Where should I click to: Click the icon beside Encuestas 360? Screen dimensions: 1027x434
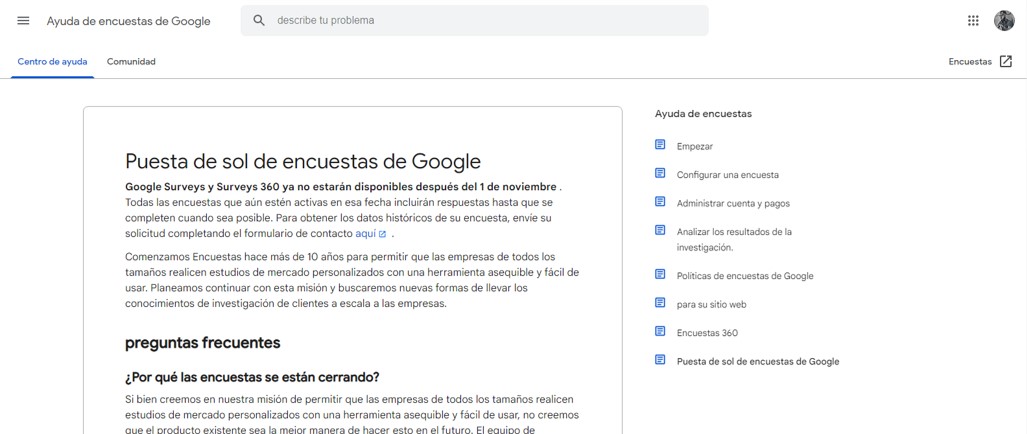click(x=660, y=331)
